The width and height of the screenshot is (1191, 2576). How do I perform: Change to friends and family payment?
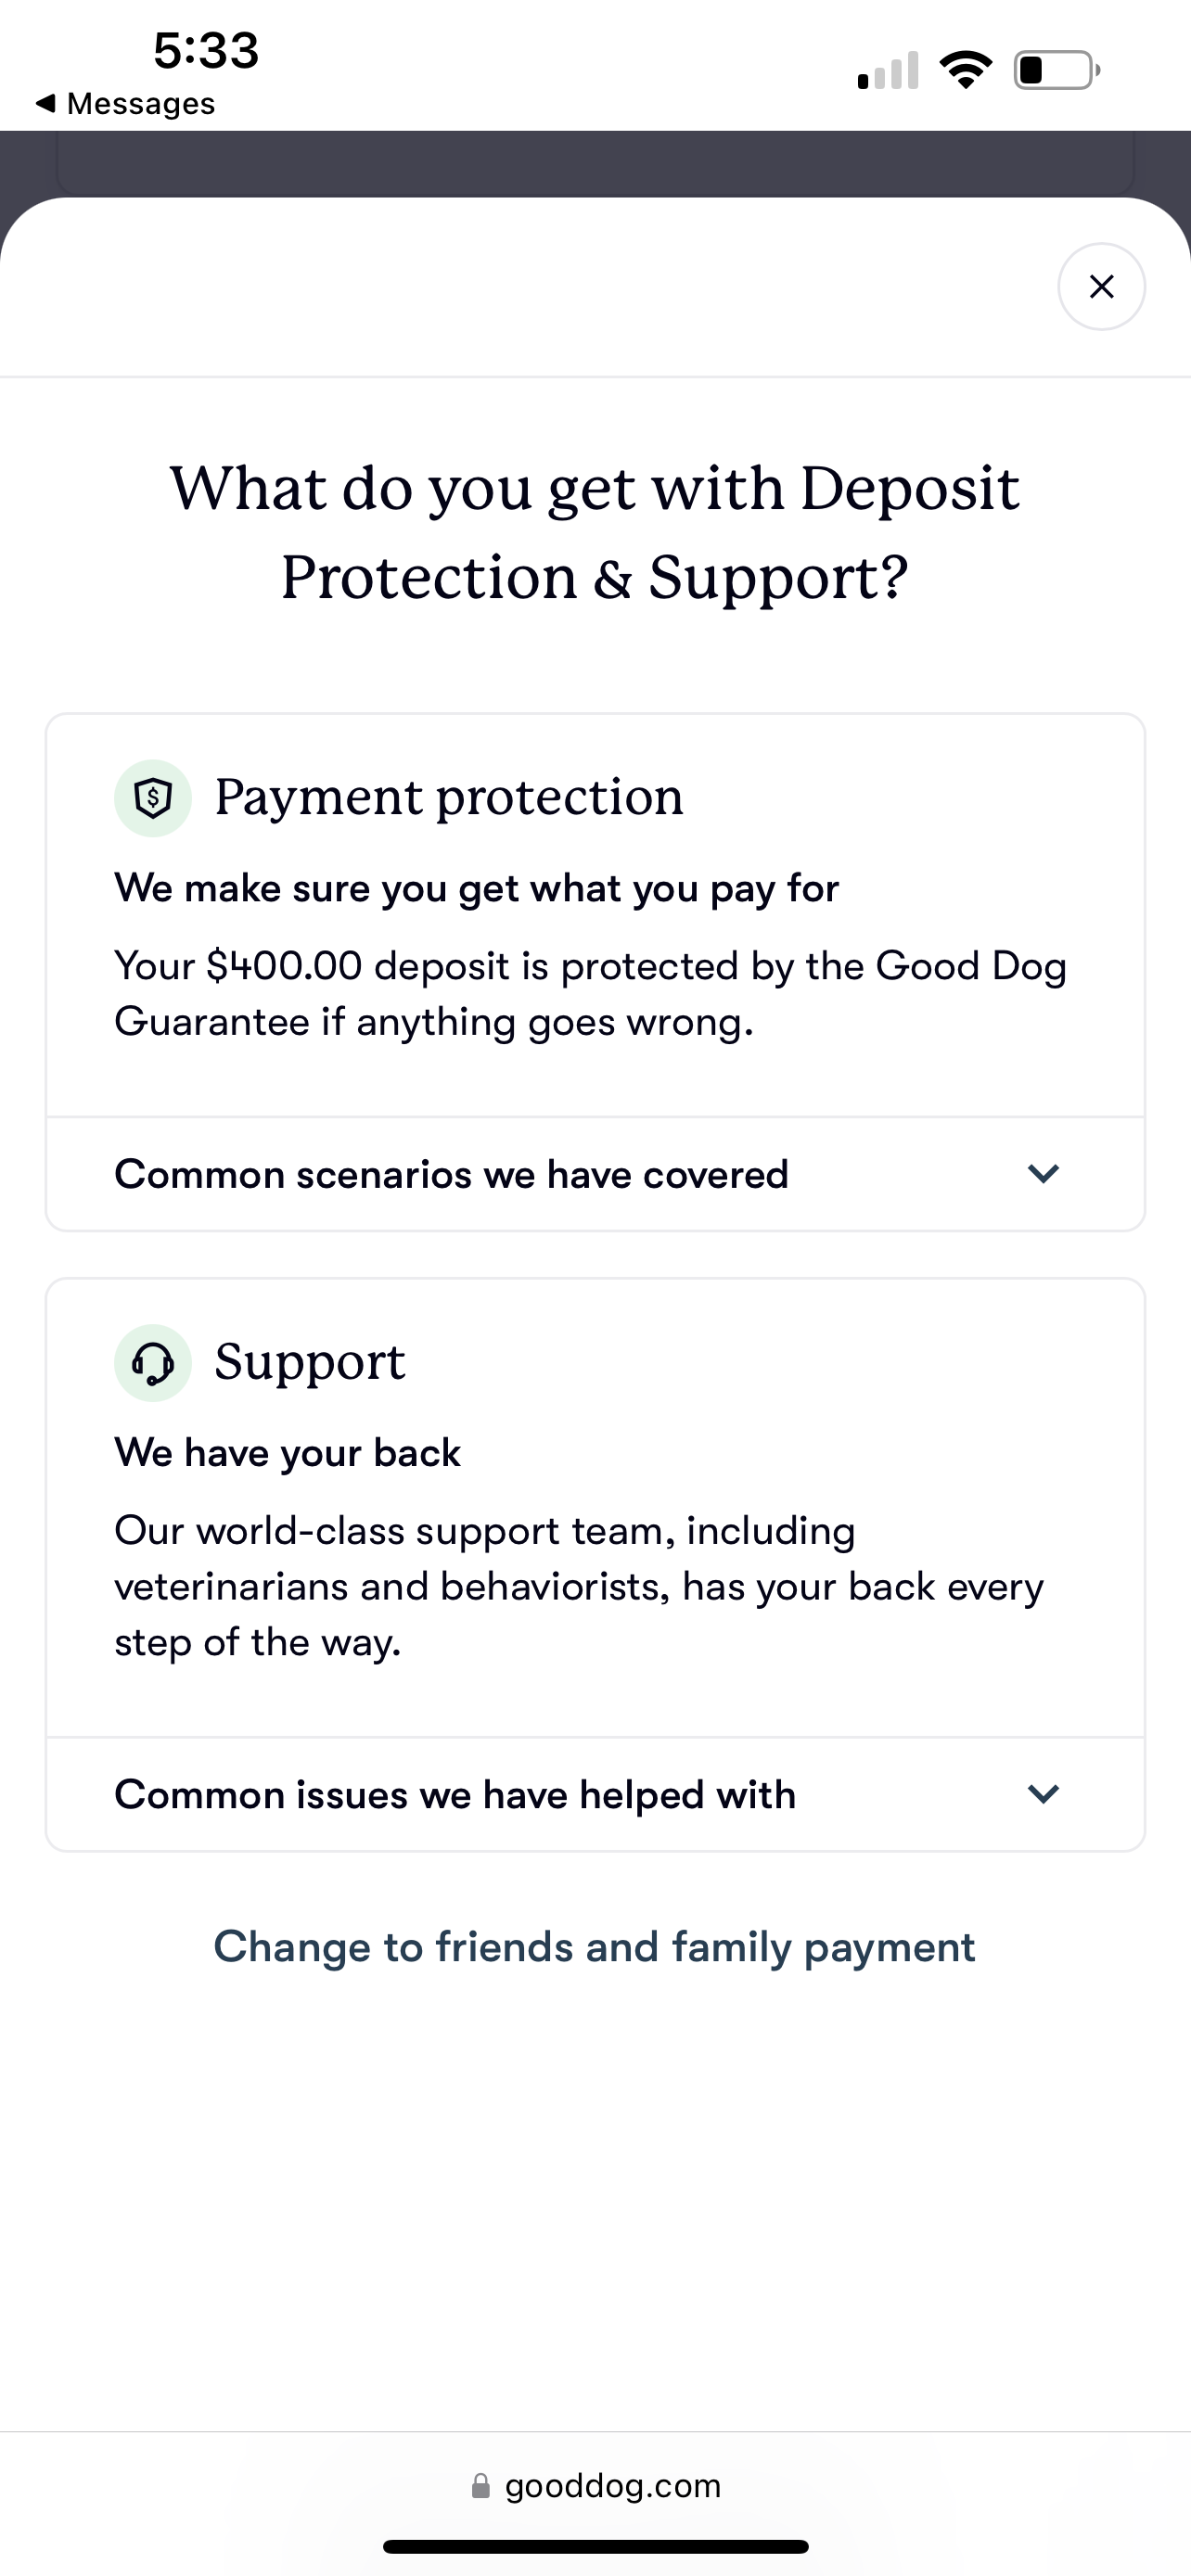595,1947
